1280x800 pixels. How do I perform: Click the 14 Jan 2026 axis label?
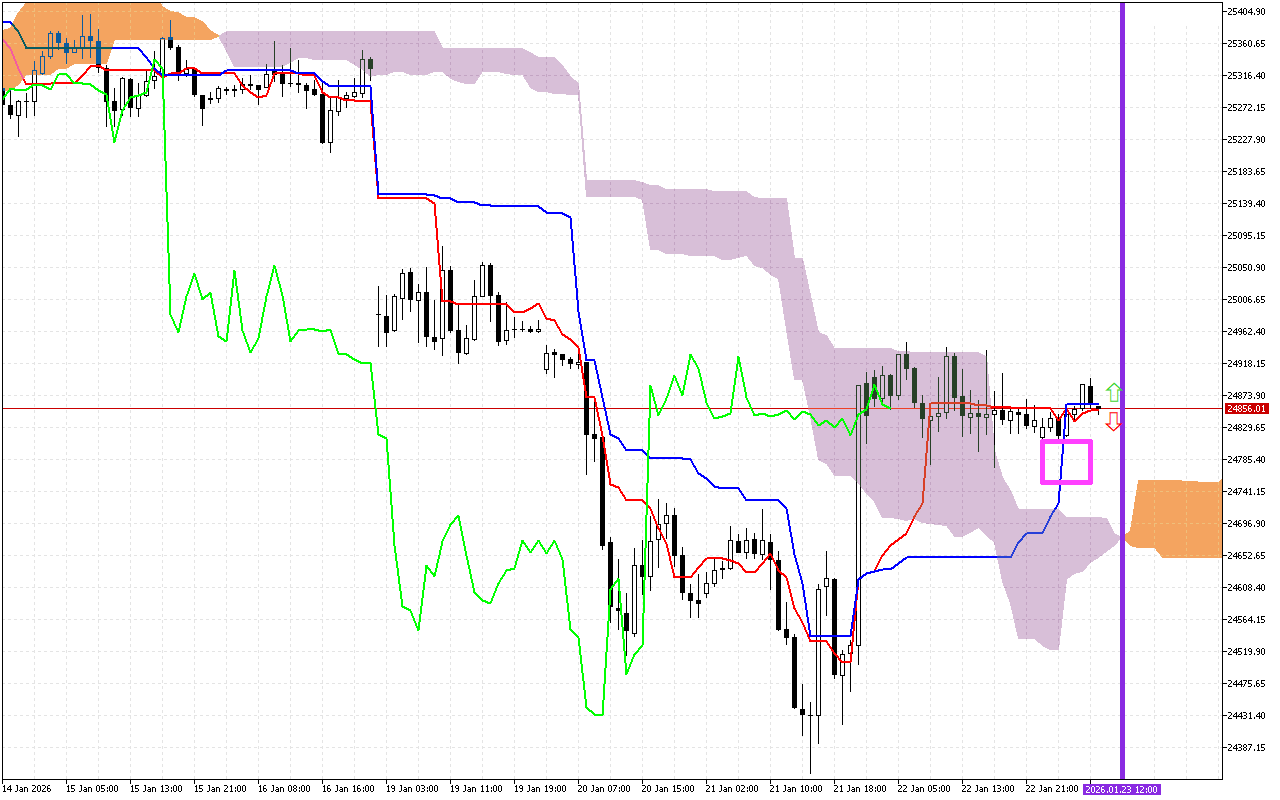pos(27,789)
